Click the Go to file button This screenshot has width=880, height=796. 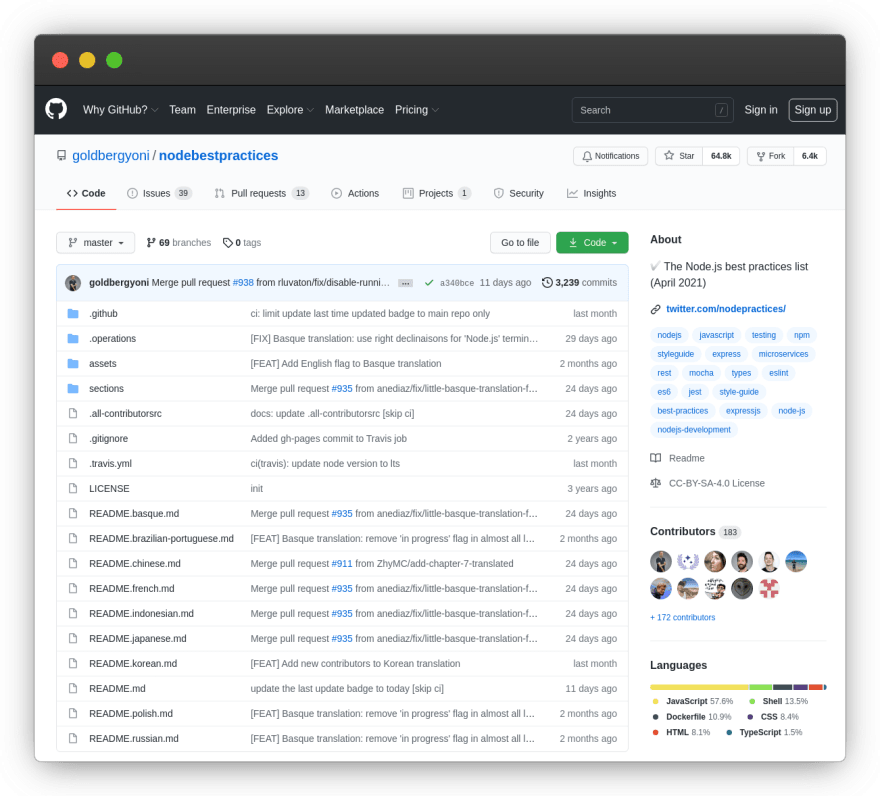click(520, 243)
